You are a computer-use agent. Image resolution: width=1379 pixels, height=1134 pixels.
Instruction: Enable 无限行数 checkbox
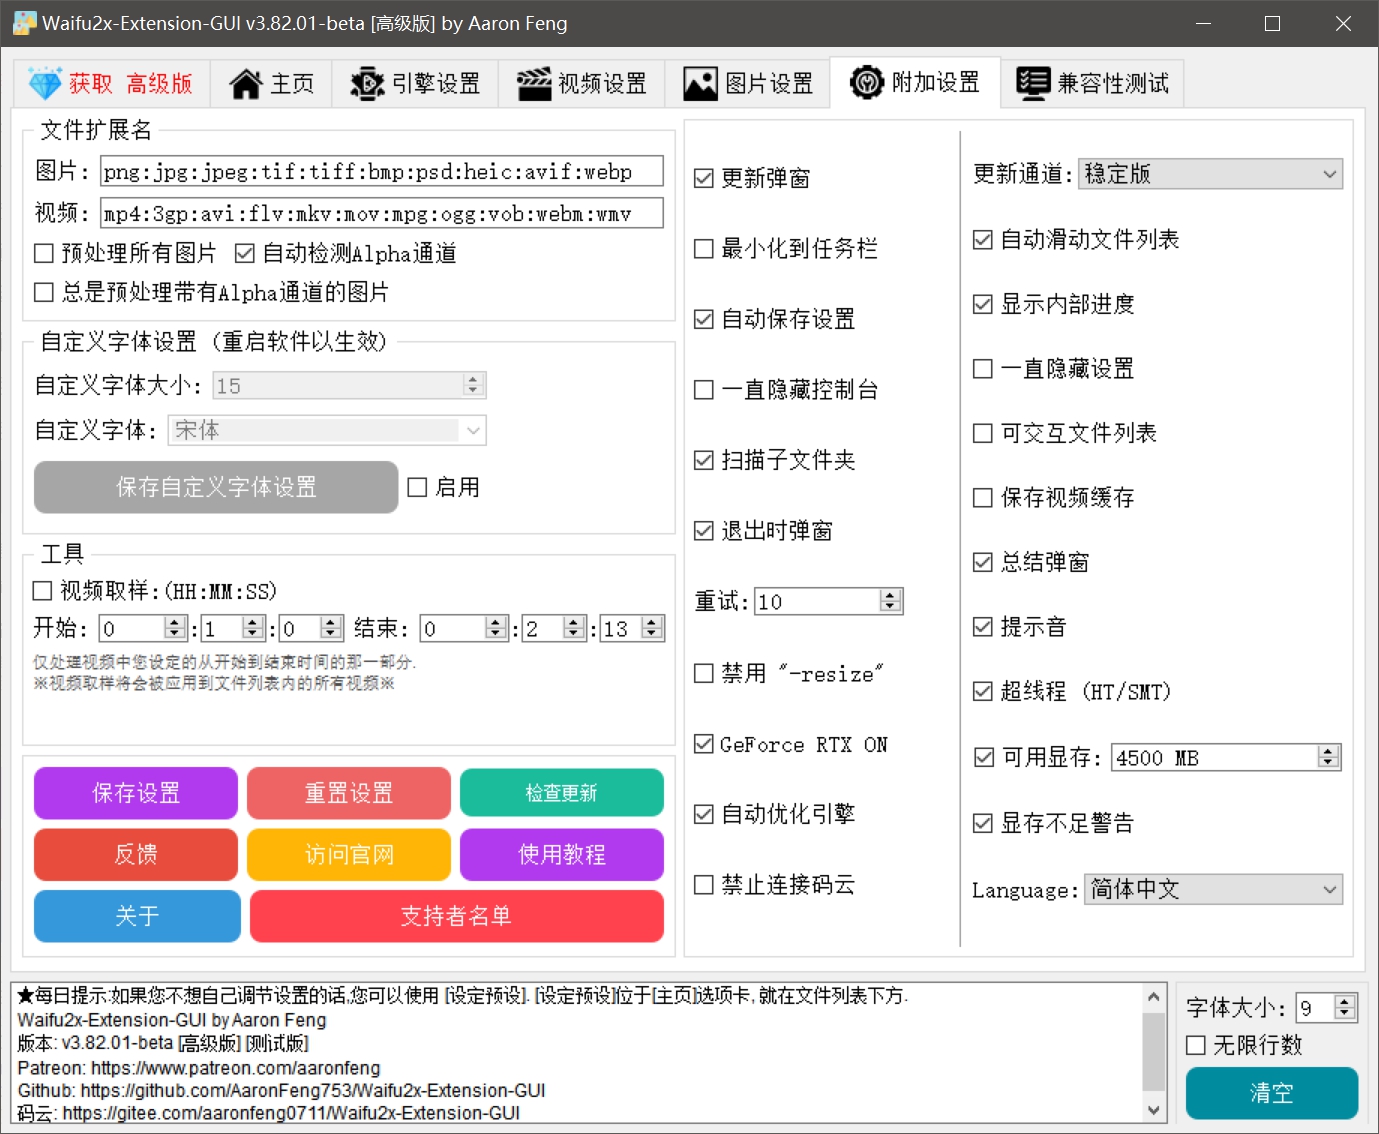1244,1046
